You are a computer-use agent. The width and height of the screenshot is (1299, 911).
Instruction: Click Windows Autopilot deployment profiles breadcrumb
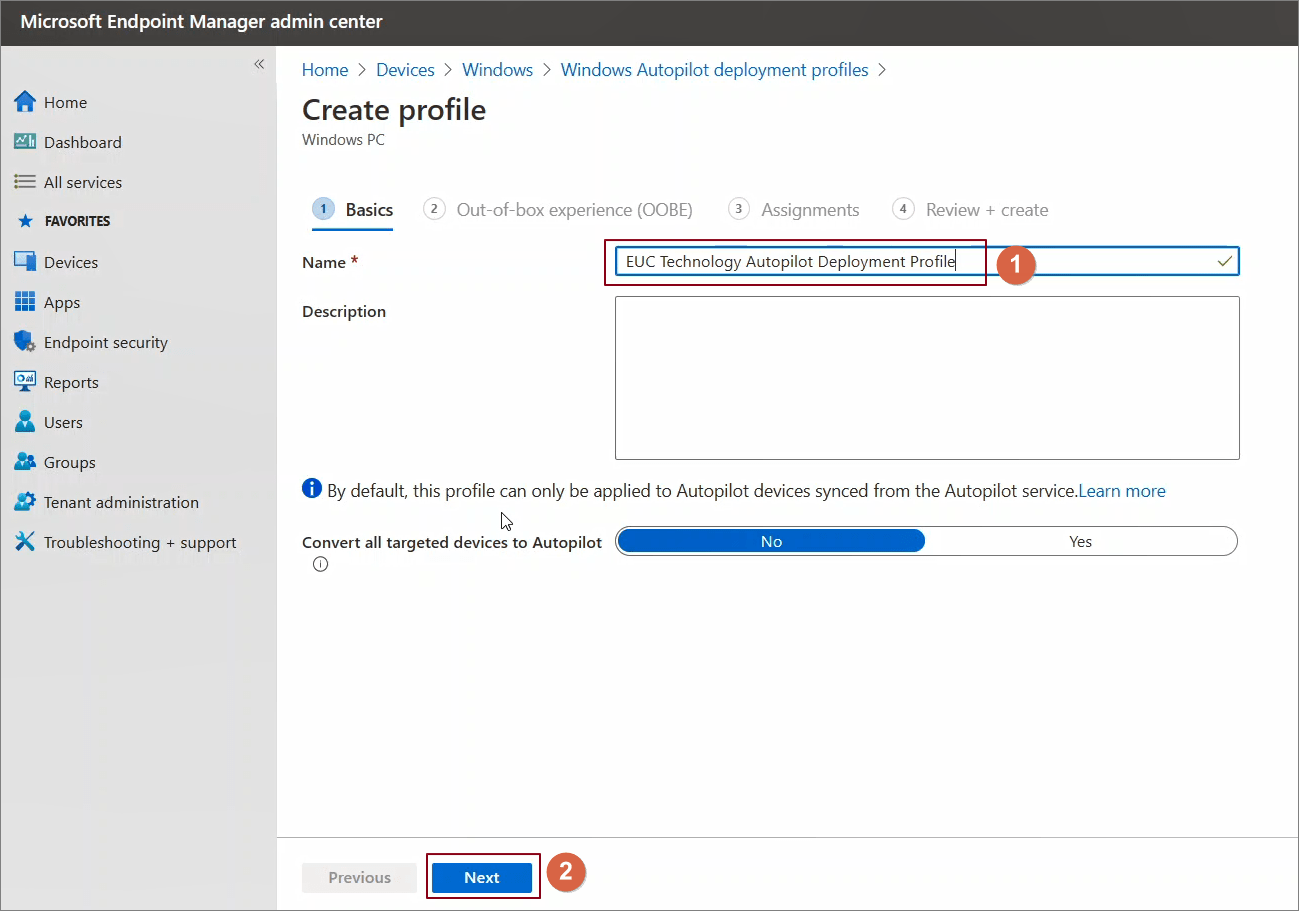[x=714, y=70]
